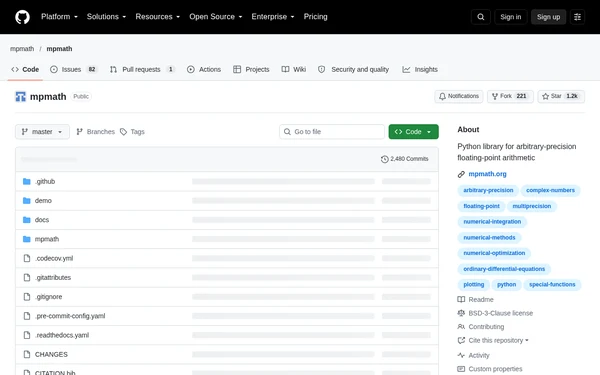The width and height of the screenshot is (600, 375).
Task: Click the ordinary-differential-equations topic tag
Action: pos(504,269)
